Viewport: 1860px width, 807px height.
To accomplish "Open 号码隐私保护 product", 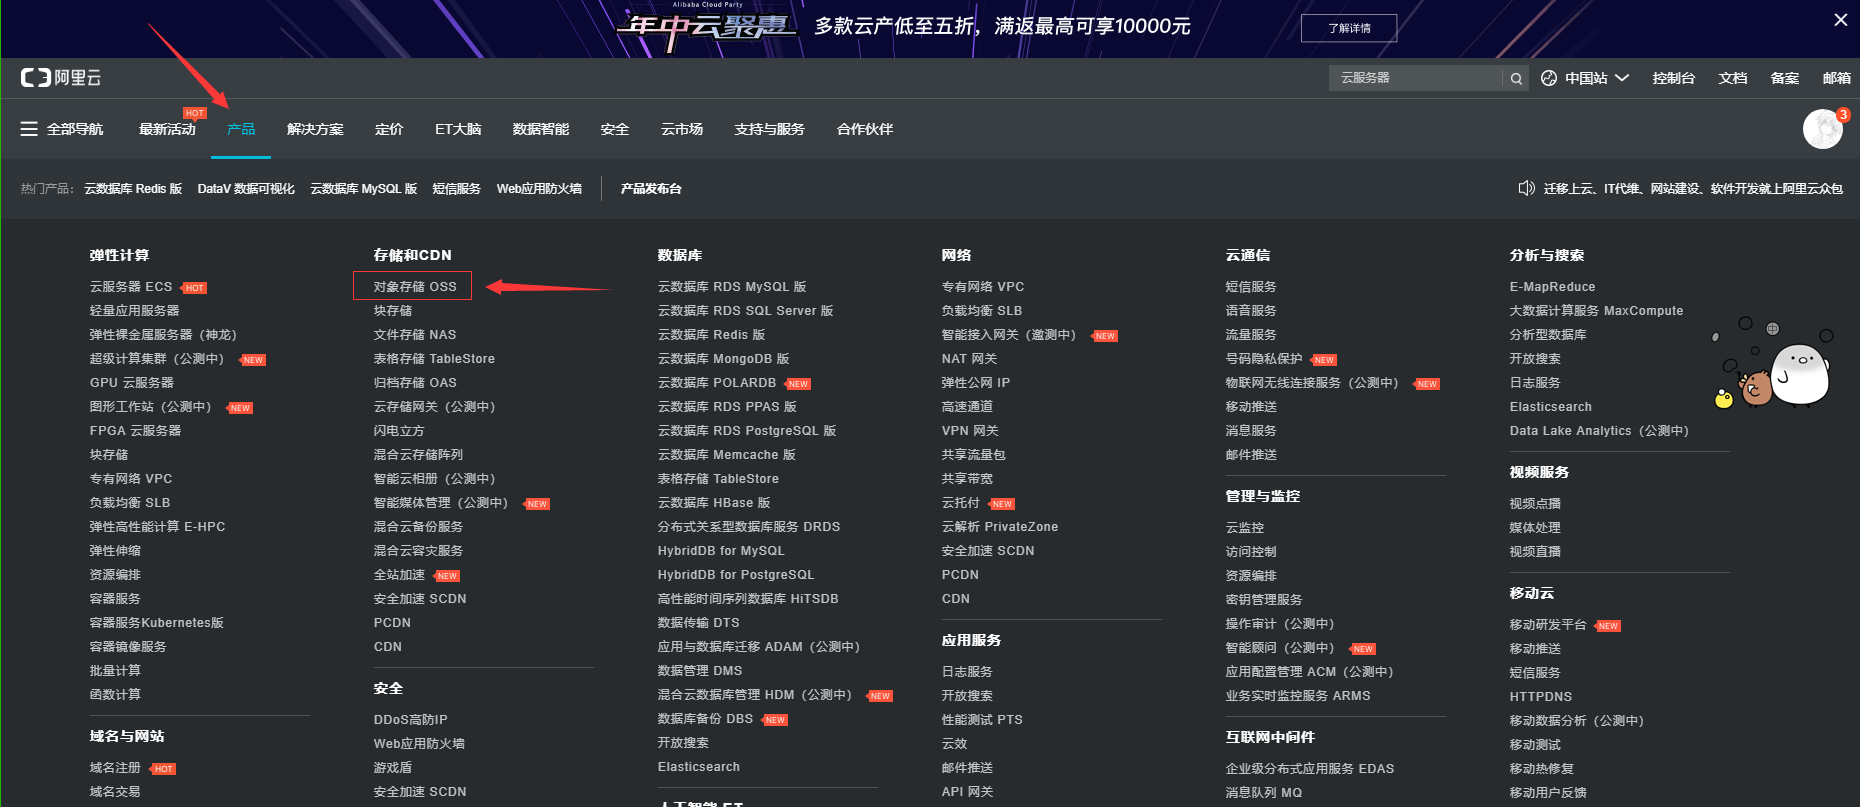I will tap(1264, 359).
